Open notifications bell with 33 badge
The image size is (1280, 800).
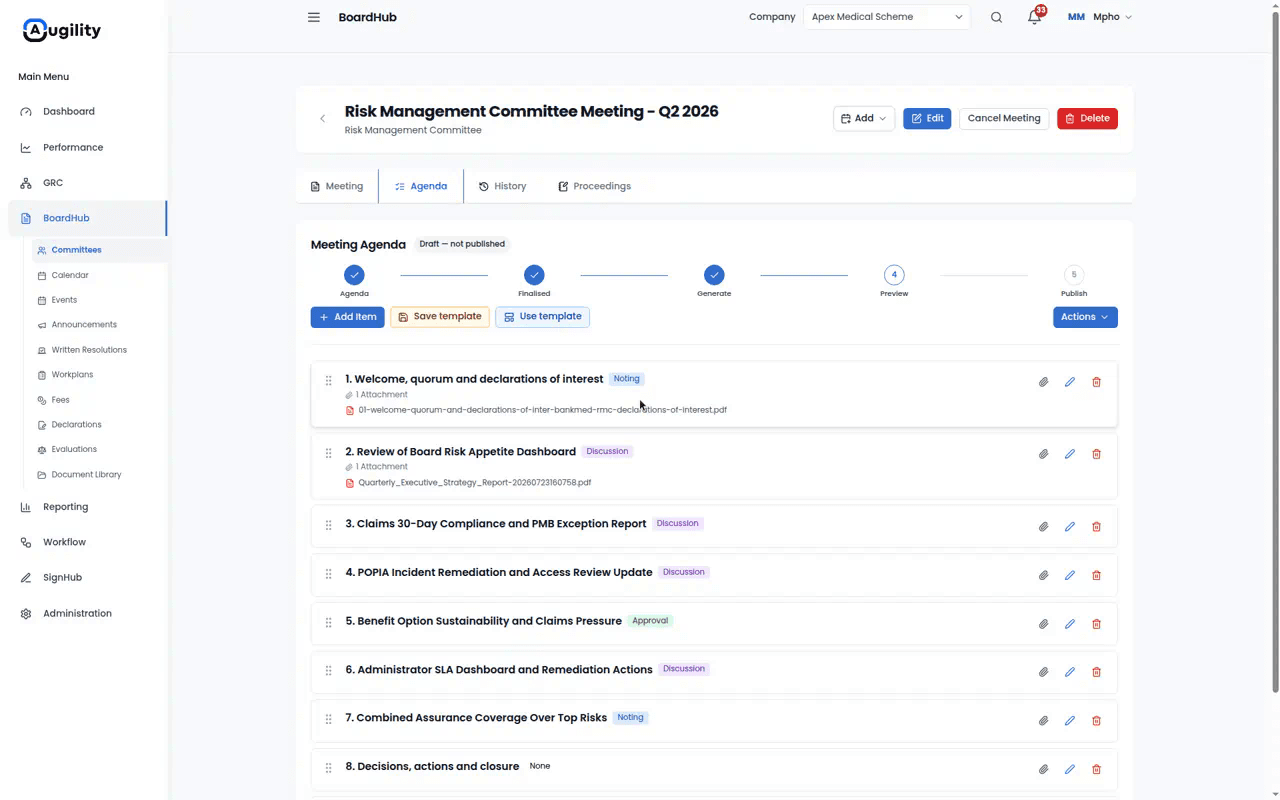[x=1035, y=16]
